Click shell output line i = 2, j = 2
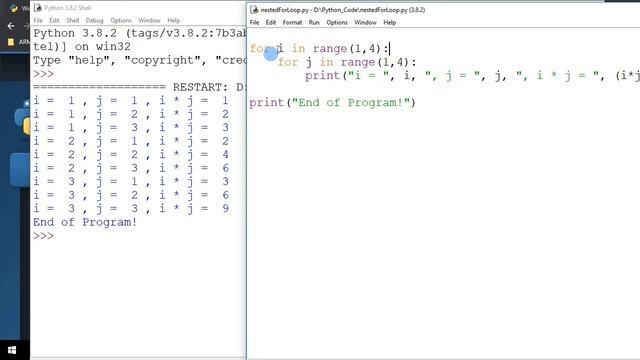The height and width of the screenshot is (360, 640). pyautogui.click(x=131, y=155)
